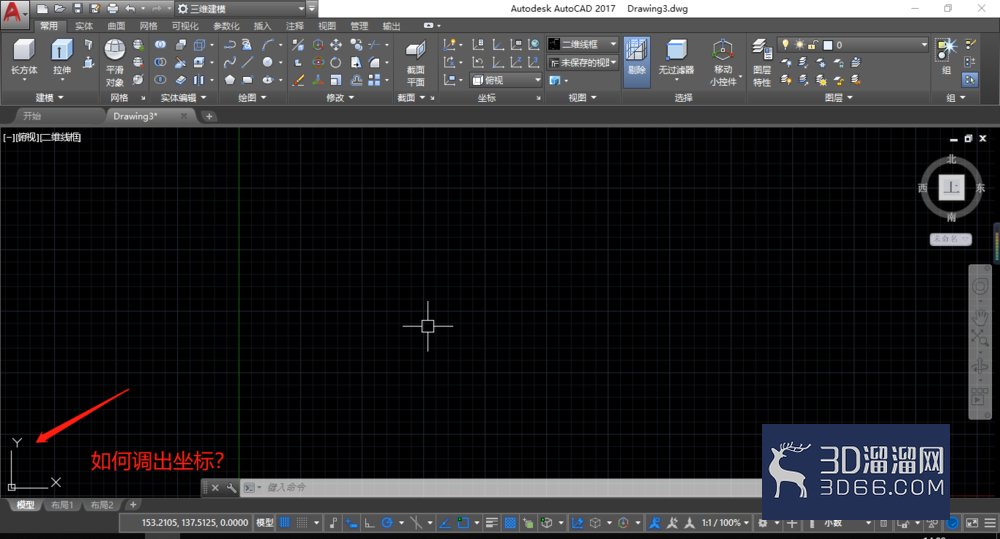Toggle snap mode in status bar
This screenshot has width=1000, height=539.
click(x=302, y=523)
